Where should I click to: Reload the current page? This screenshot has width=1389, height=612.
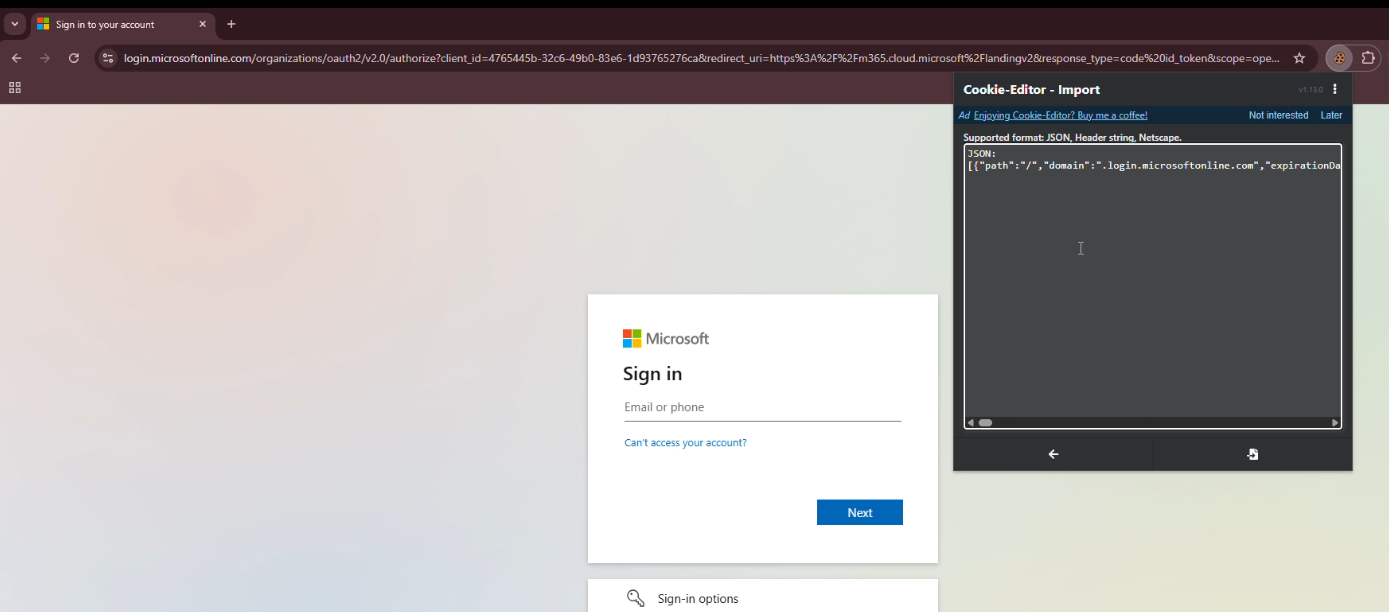pyautogui.click(x=74, y=58)
